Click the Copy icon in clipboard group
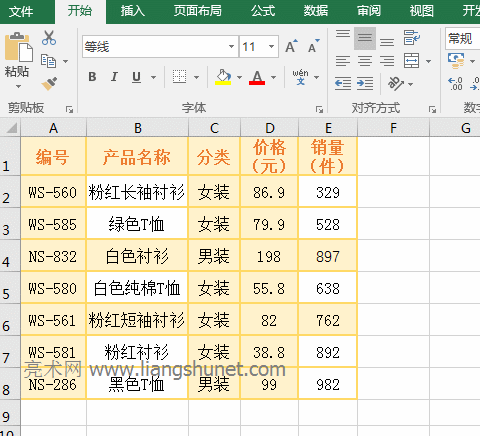 48,61
